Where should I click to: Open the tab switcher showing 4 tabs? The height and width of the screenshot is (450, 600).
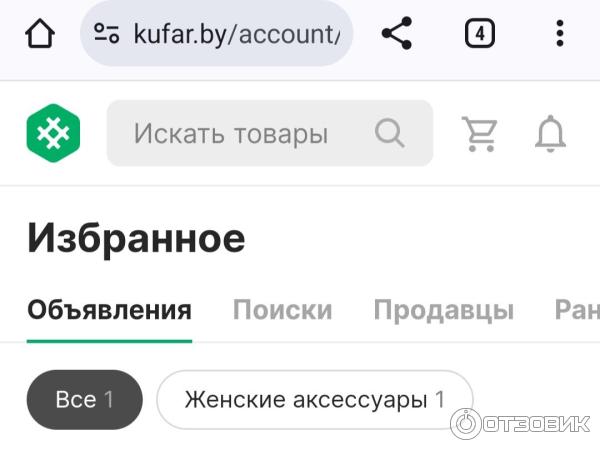tap(479, 33)
